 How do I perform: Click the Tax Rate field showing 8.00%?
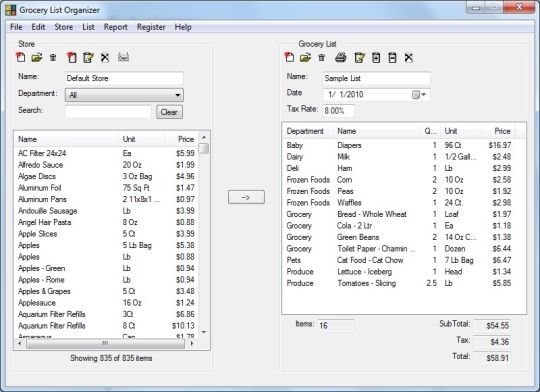coord(339,111)
